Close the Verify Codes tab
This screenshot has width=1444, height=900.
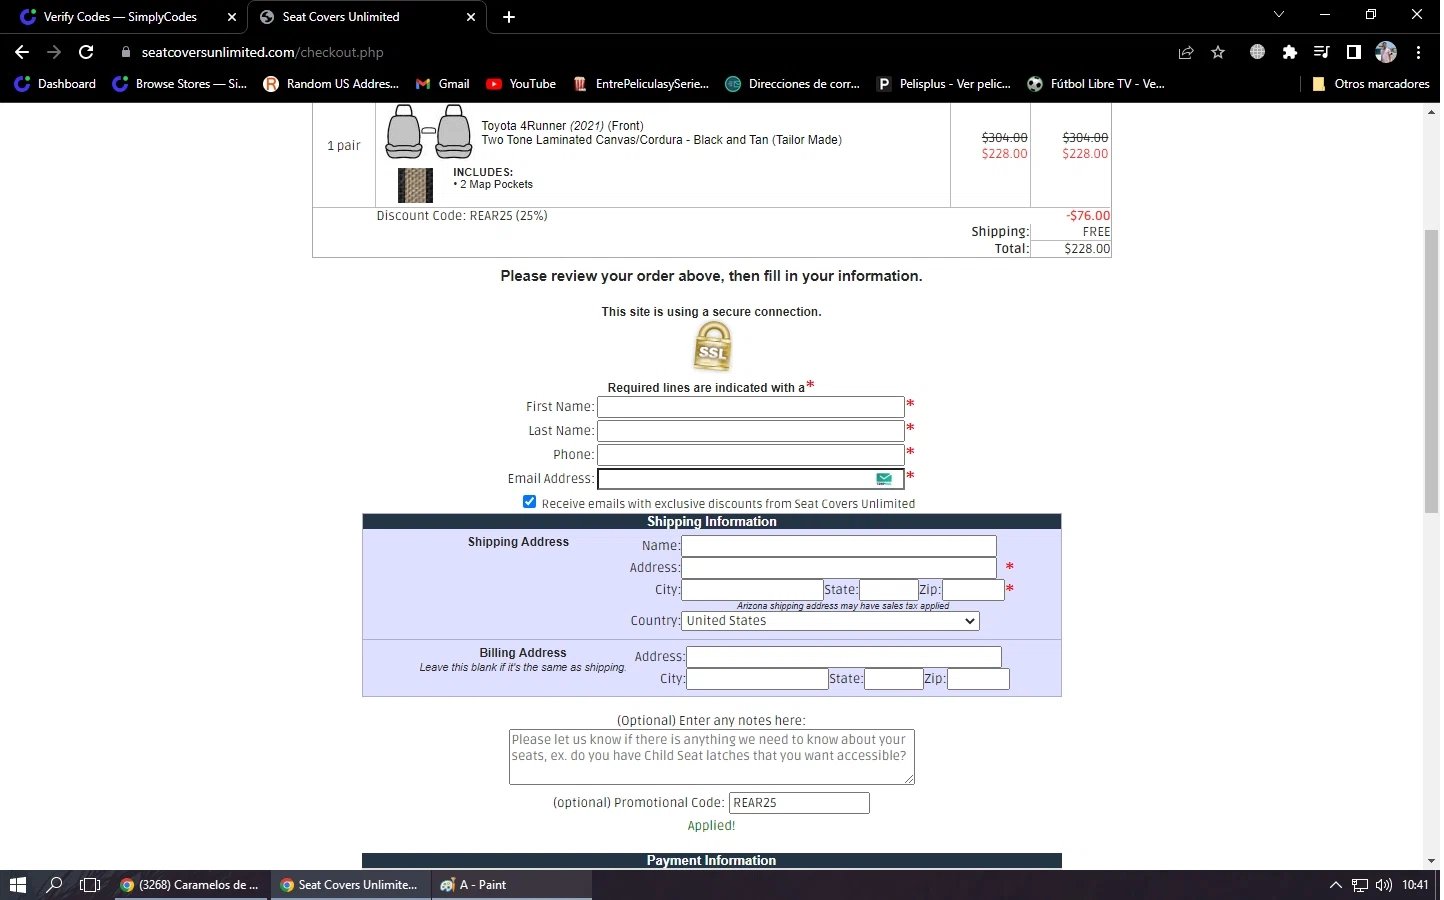[x=232, y=17]
